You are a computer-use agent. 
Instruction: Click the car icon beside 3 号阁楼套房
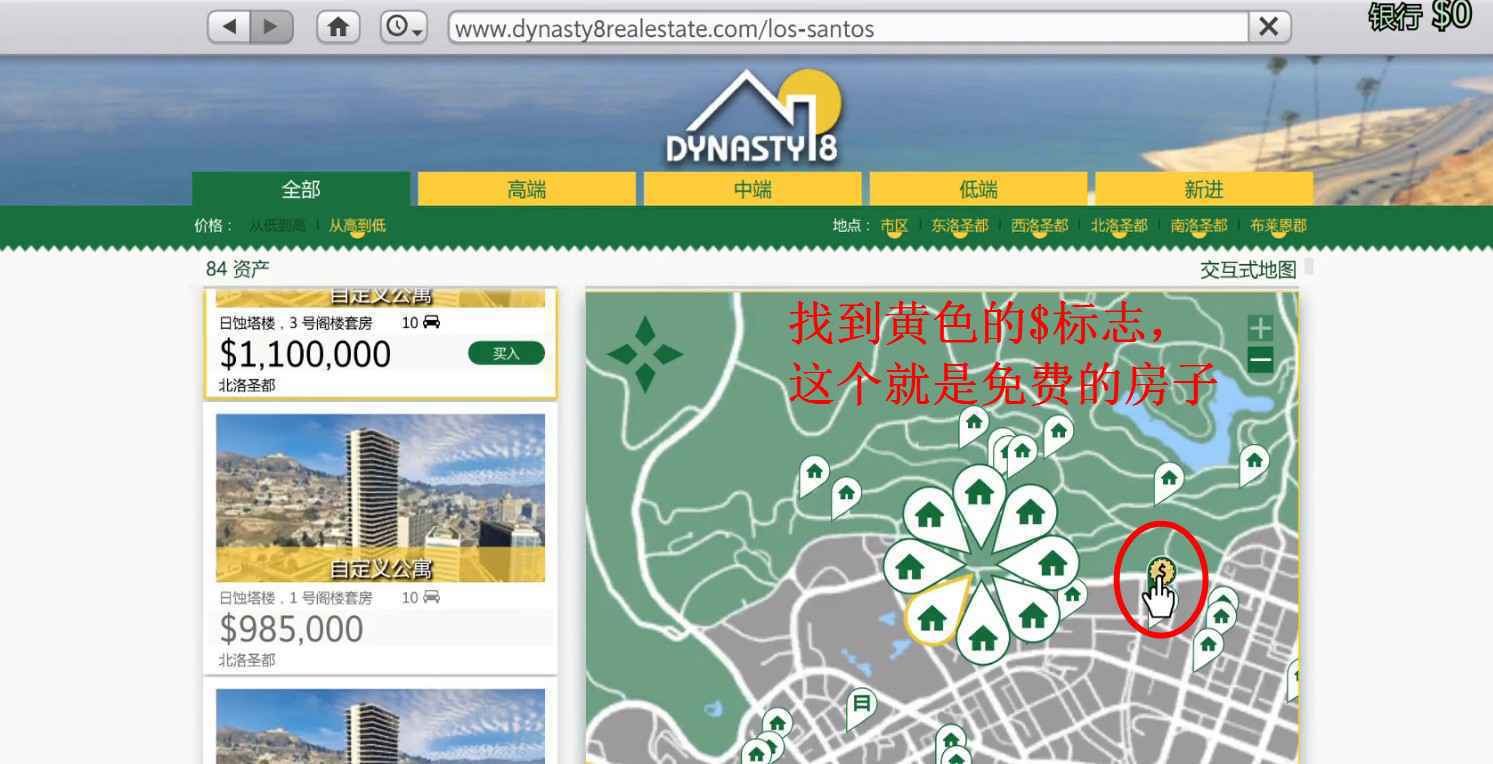432,322
